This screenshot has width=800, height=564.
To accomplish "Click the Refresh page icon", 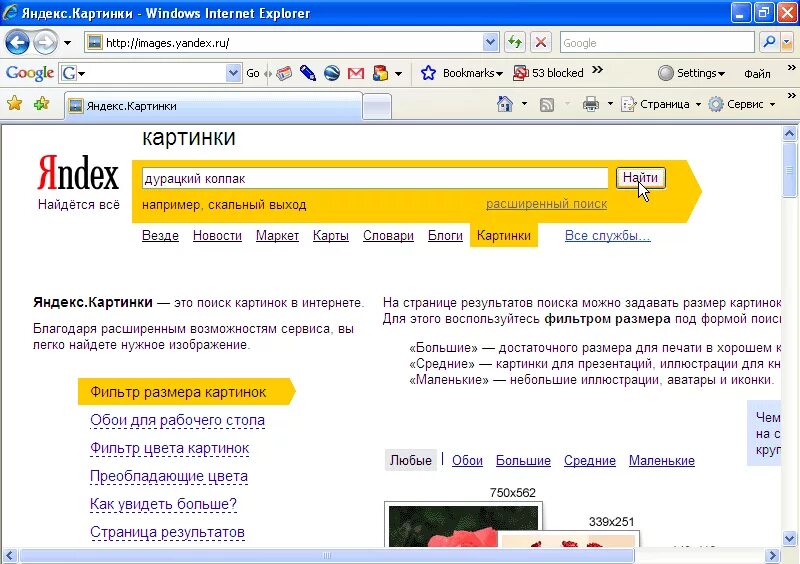I will click(x=515, y=43).
